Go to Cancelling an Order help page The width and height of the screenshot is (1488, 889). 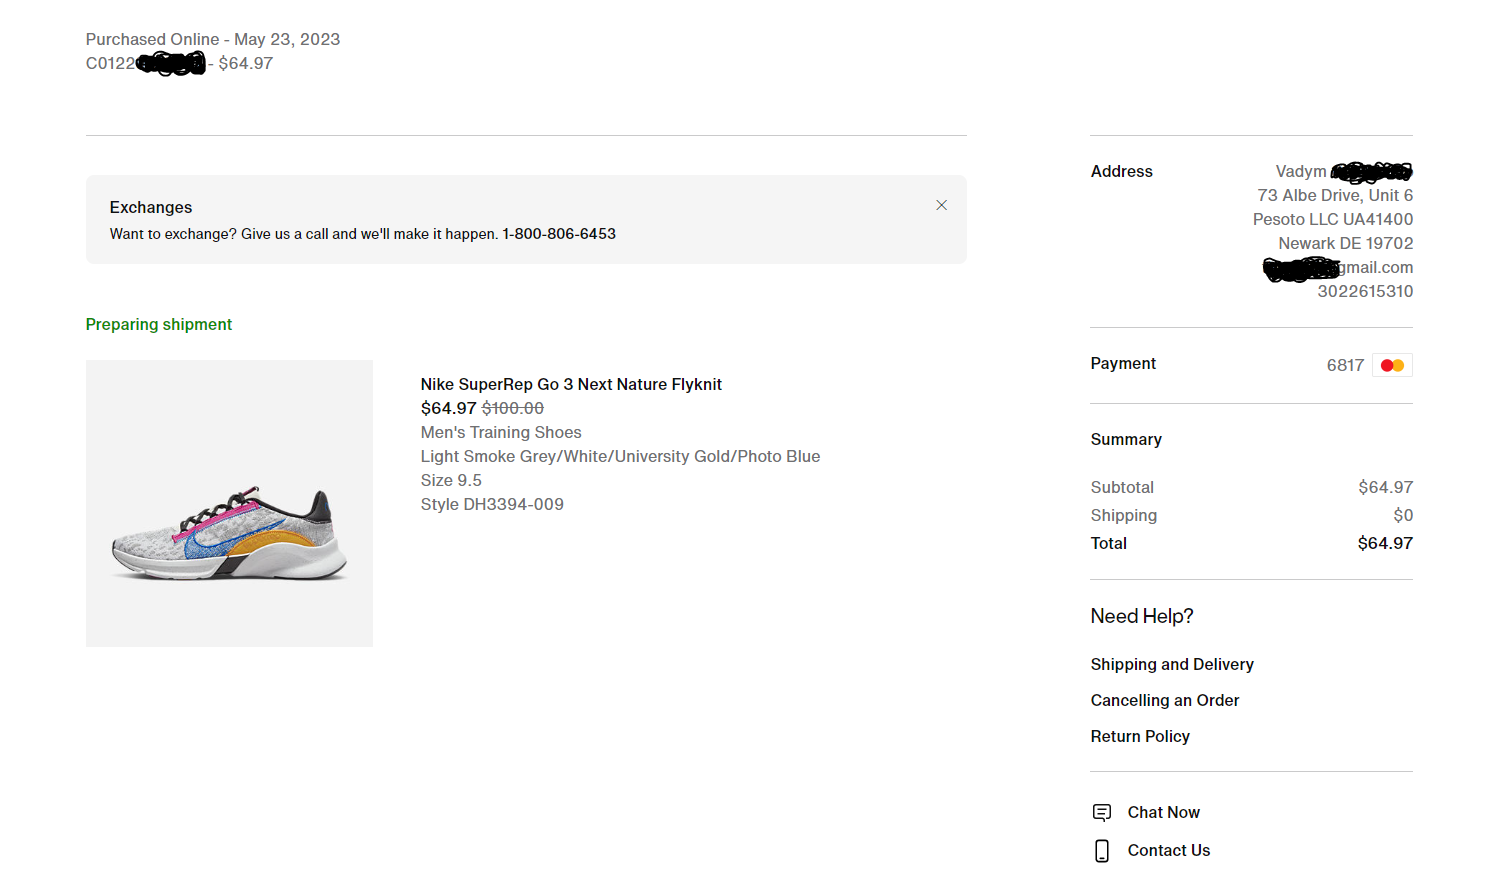1165,700
